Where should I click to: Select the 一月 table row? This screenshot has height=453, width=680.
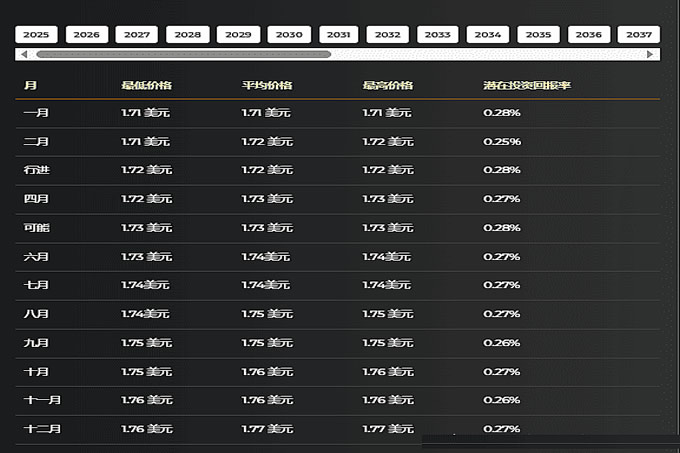(x=338, y=112)
